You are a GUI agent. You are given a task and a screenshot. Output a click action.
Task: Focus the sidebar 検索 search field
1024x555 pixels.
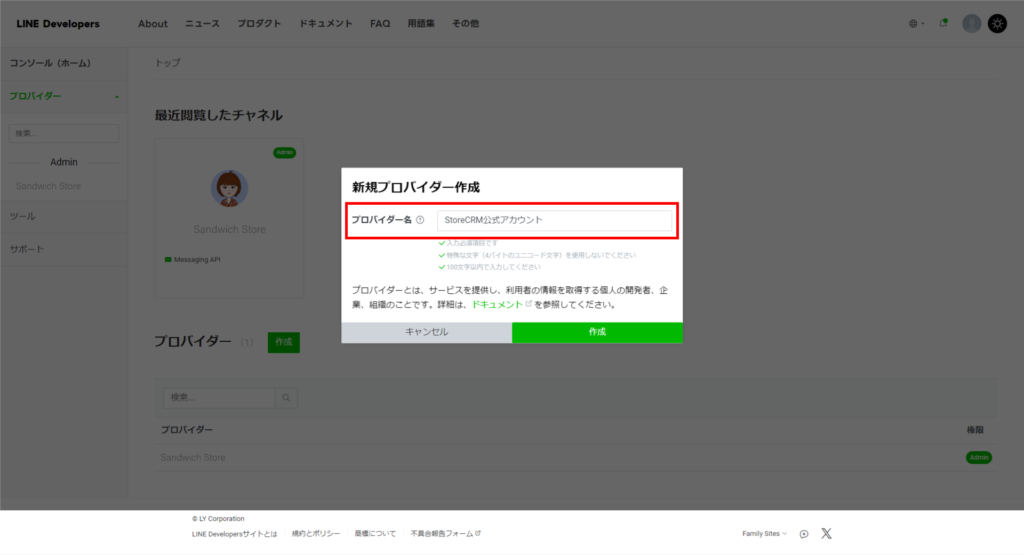(63, 133)
